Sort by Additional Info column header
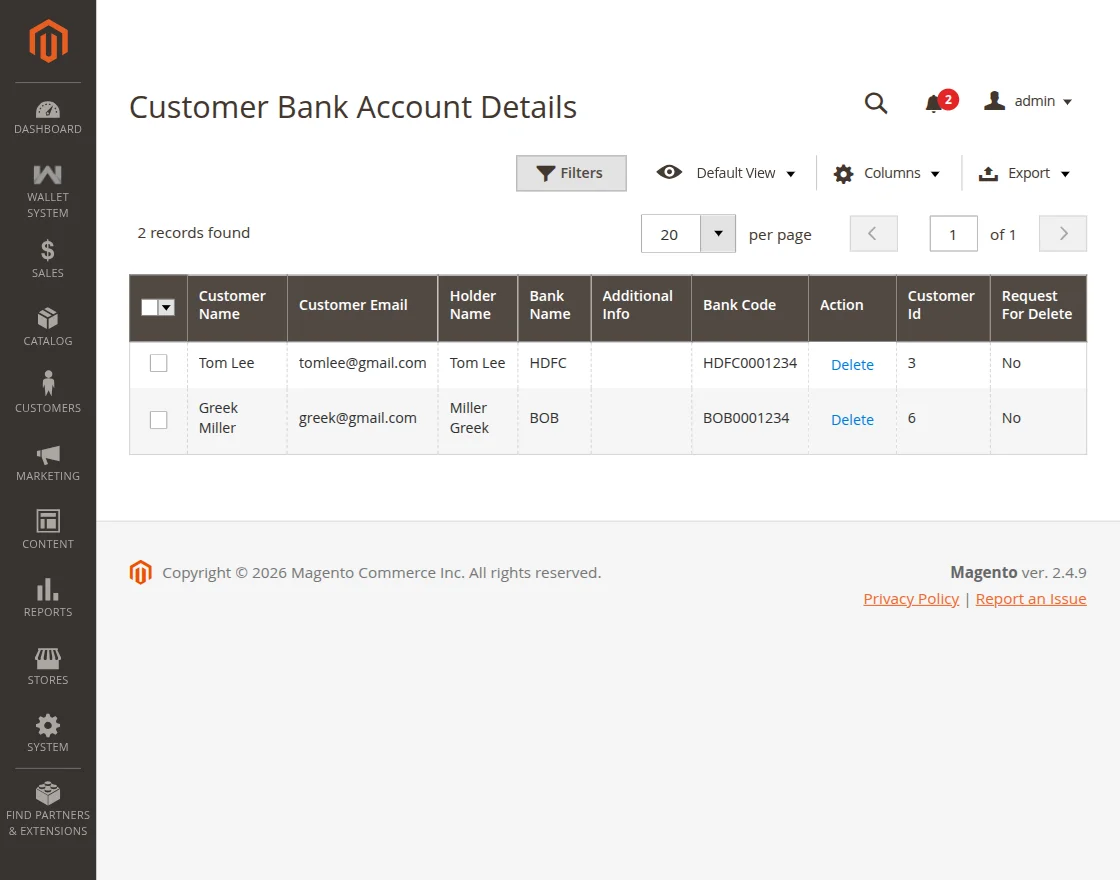 click(641, 308)
